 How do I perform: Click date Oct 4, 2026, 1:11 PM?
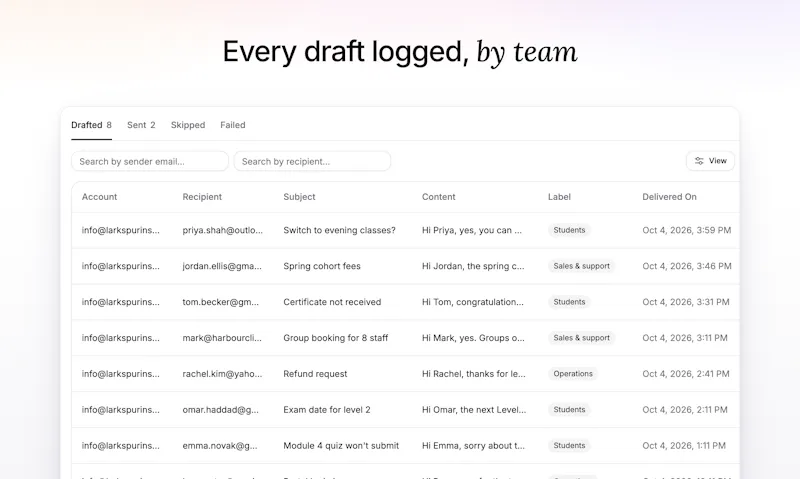tap(684, 446)
